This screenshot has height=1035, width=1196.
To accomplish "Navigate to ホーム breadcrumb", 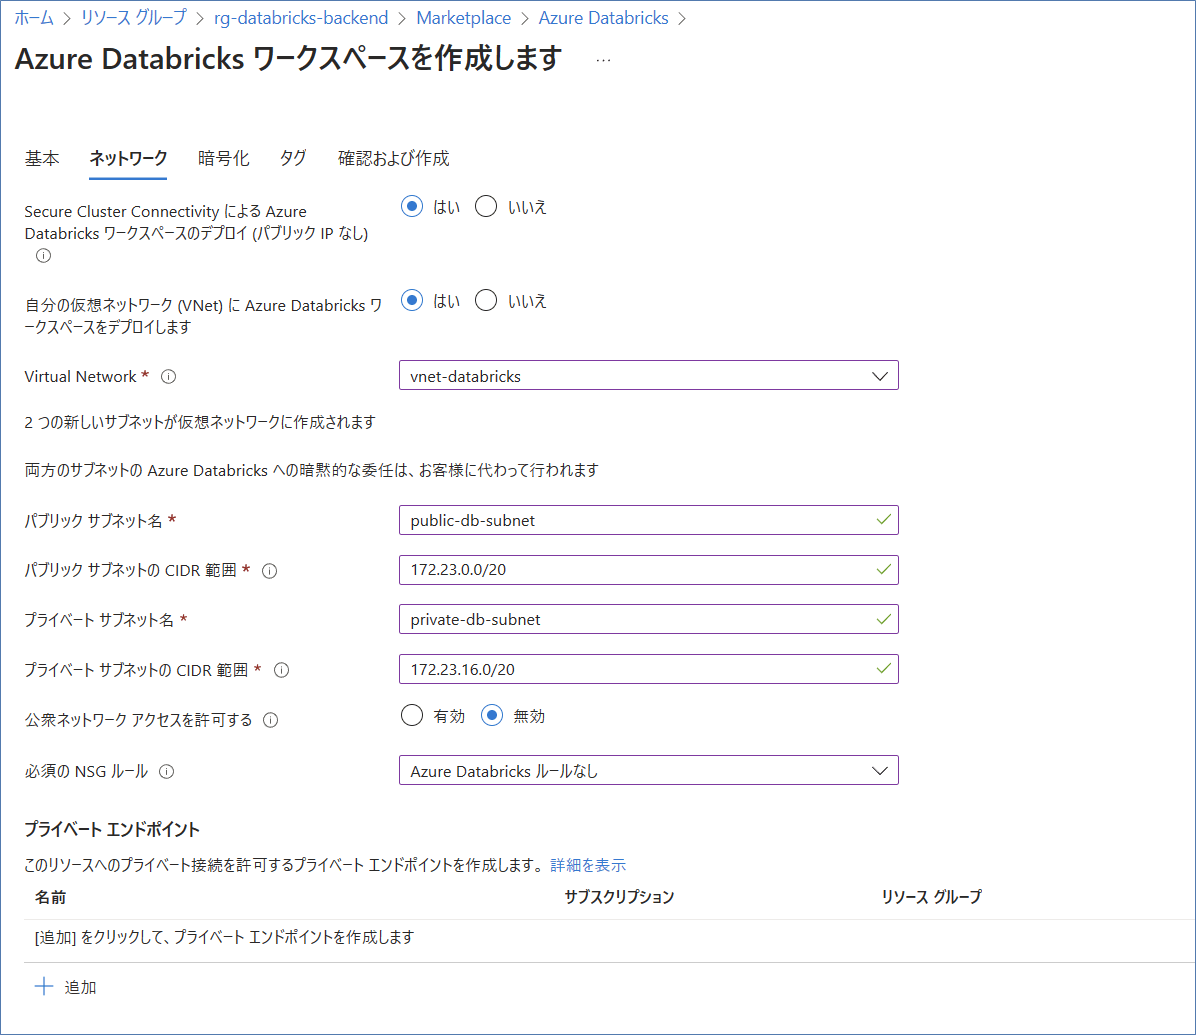I will click(x=34, y=18).
